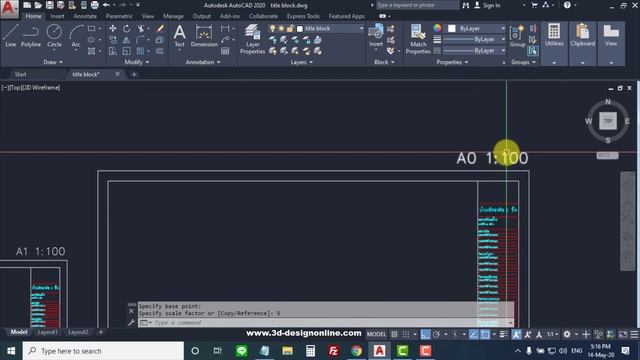Image resolution: width=640 pixels, height=360 pixels.
Task: Switch to the Start file tab
Action: coord(21,74)
